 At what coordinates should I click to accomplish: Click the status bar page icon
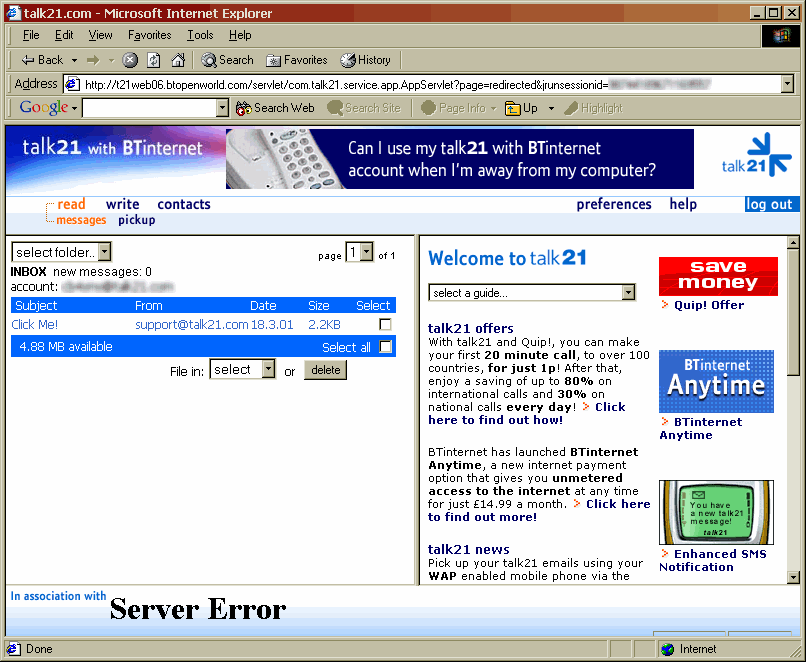(14, 649)
